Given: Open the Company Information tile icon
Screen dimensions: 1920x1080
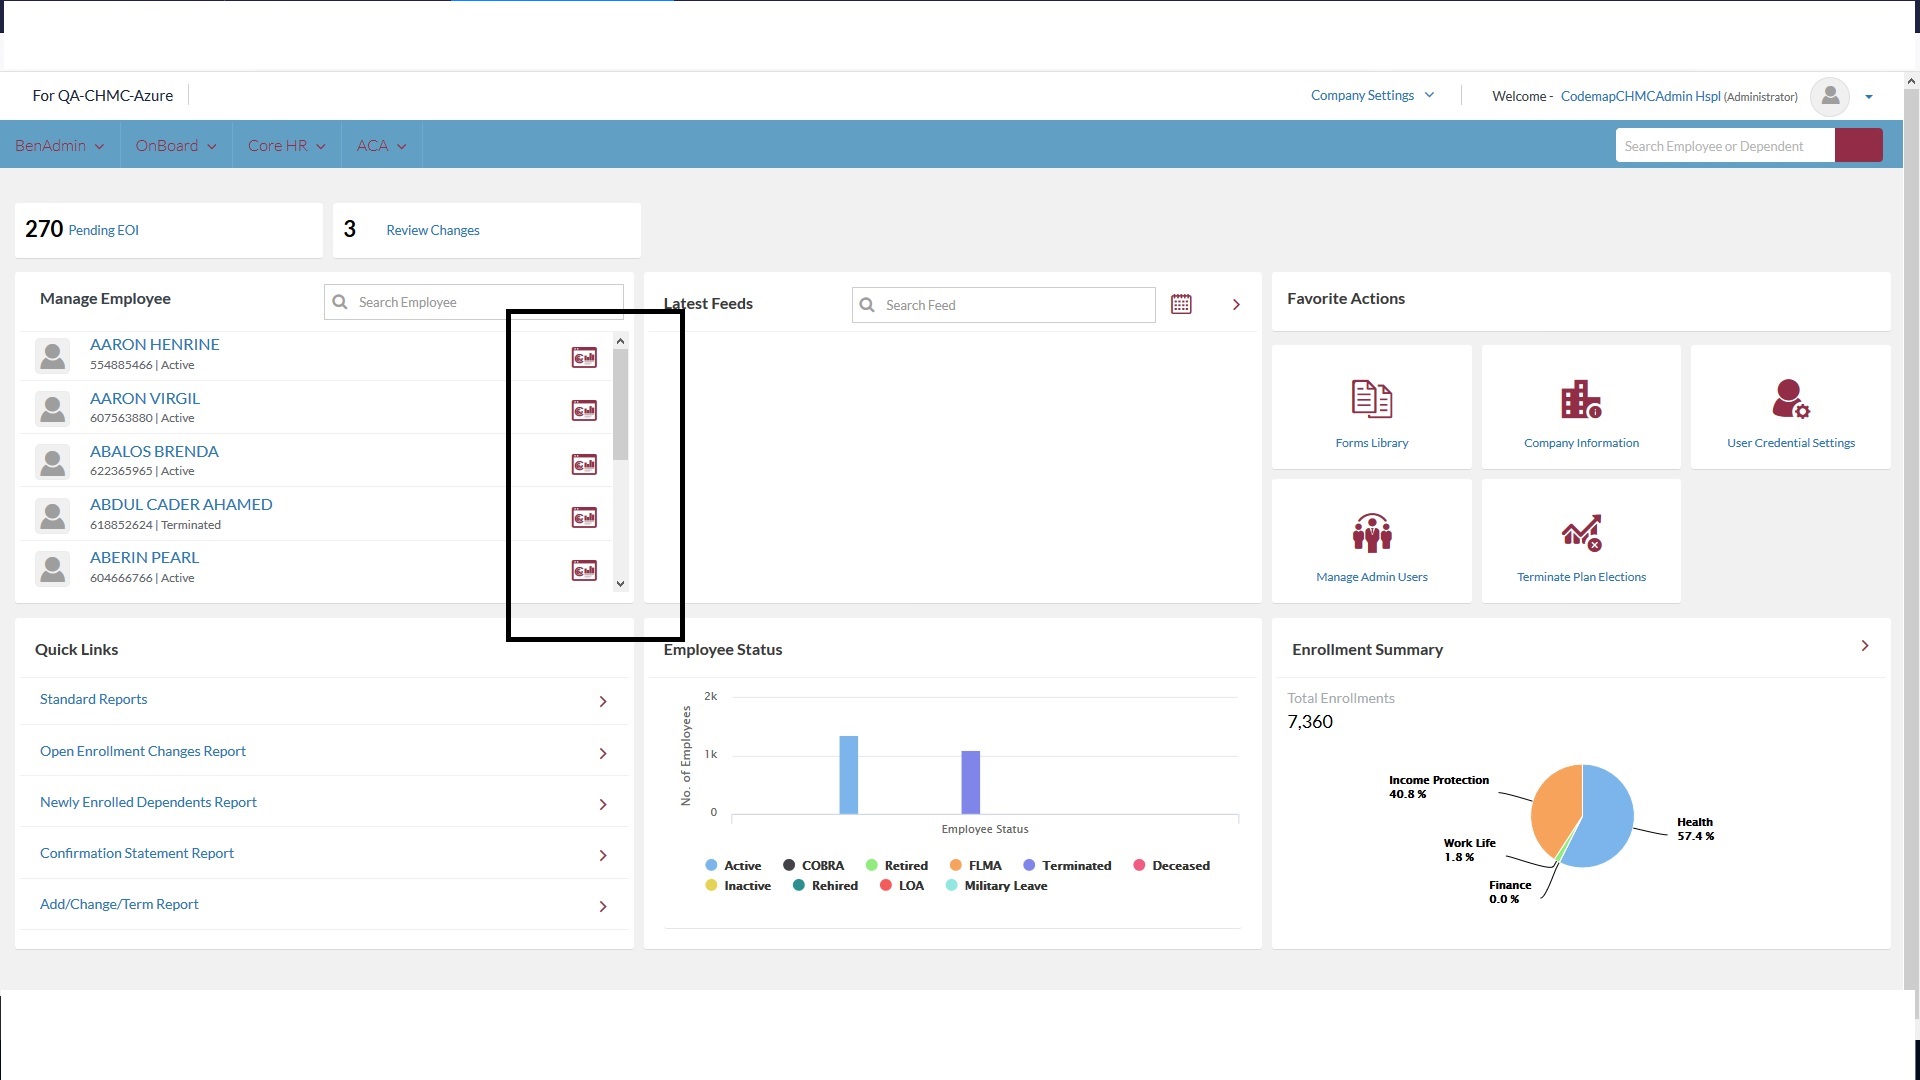Looking at the screenshot, I should point(1581,399).
